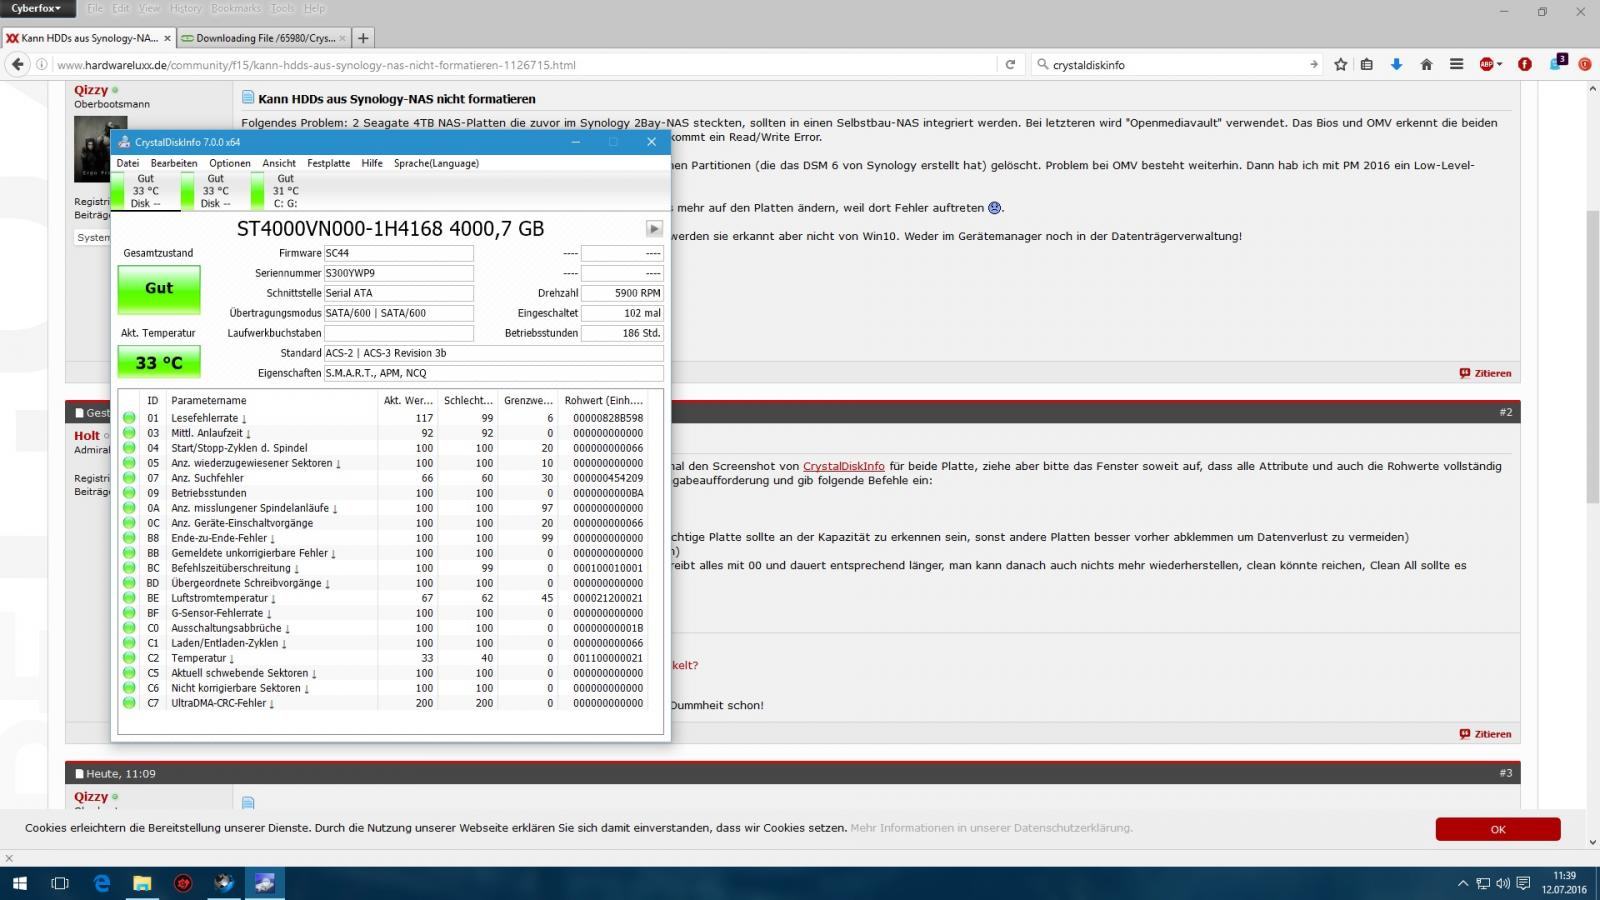Screen dimensions: 1600x900
Task: Select first disk tab Gut 33 °C
Action: pos(146,190)
